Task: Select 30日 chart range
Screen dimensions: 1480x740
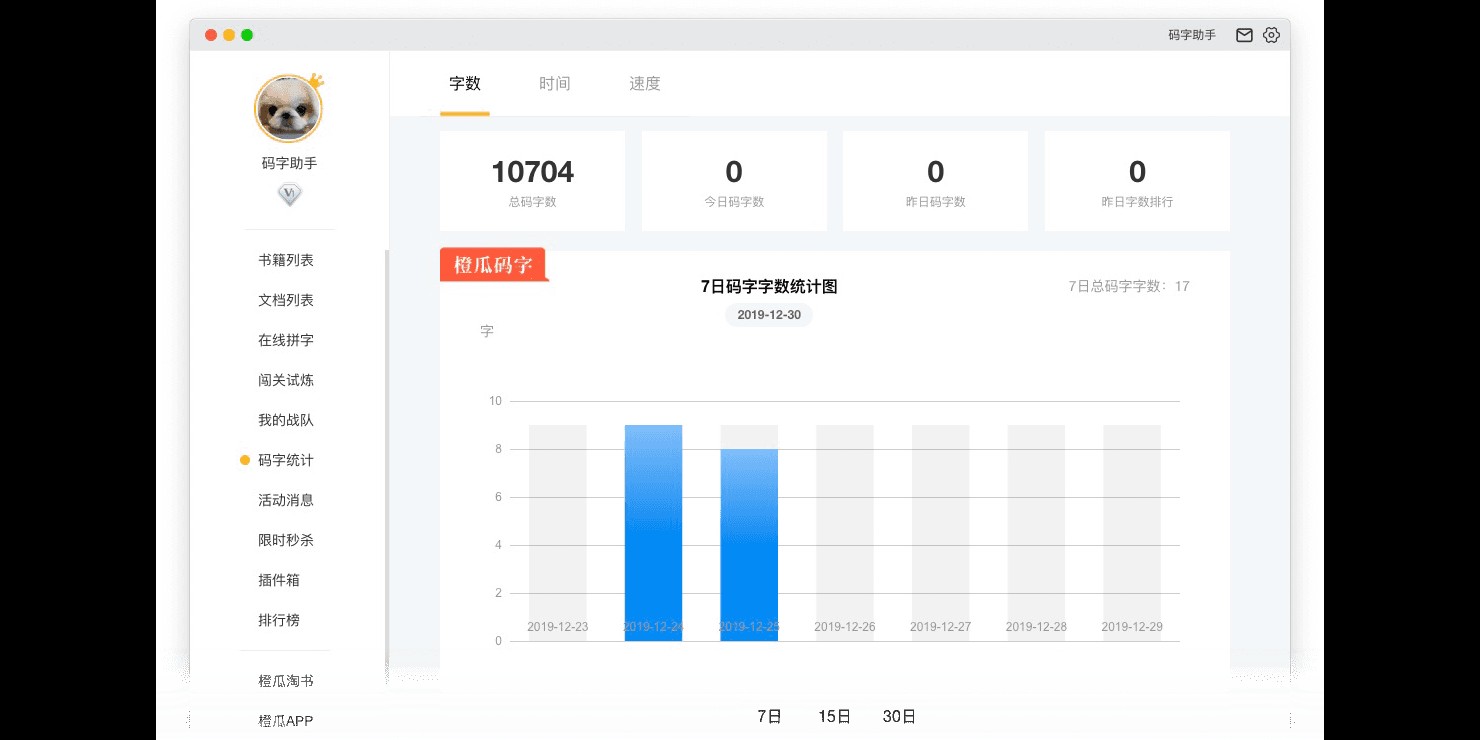Action: (899, 716)
